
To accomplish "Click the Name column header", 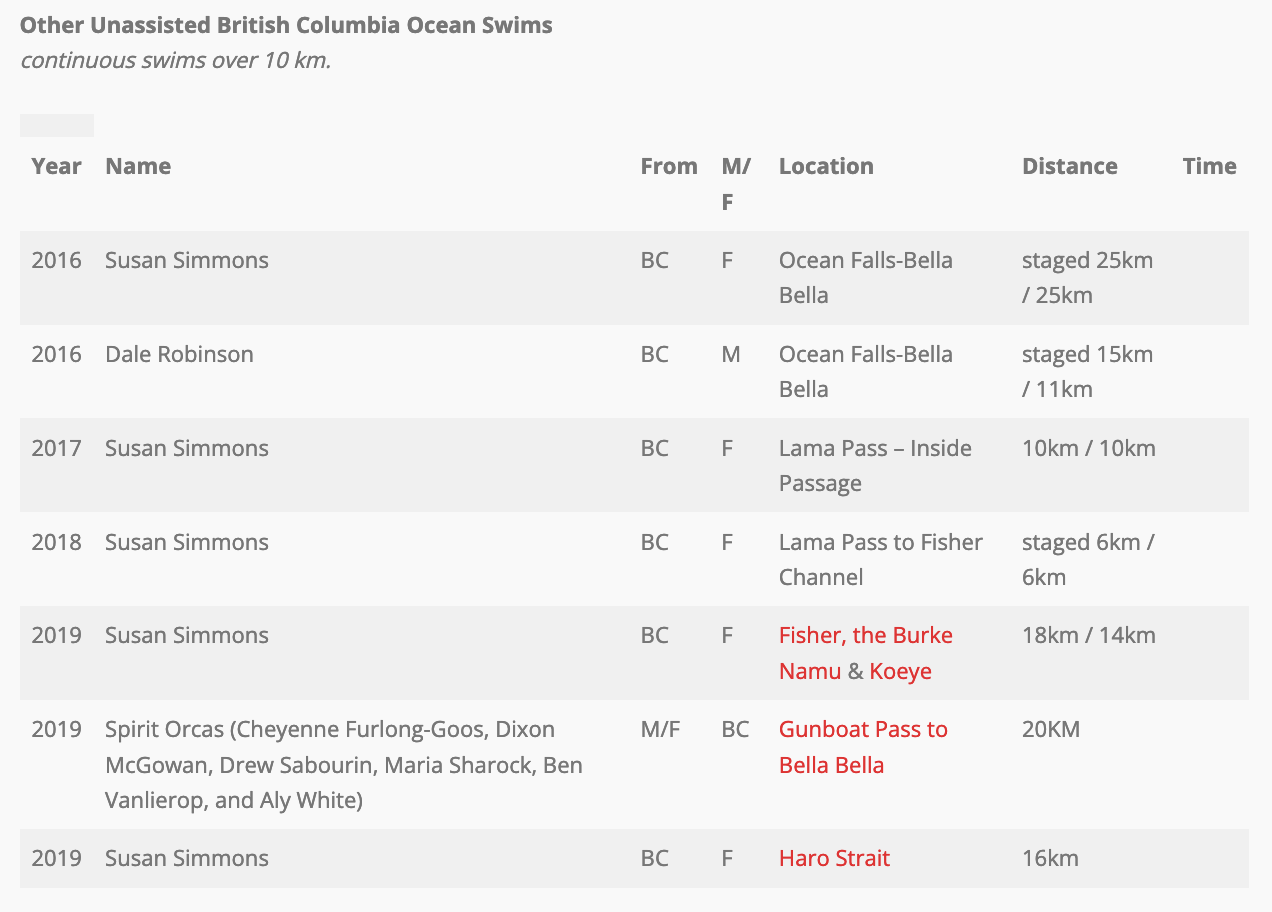I will point(138,166).
